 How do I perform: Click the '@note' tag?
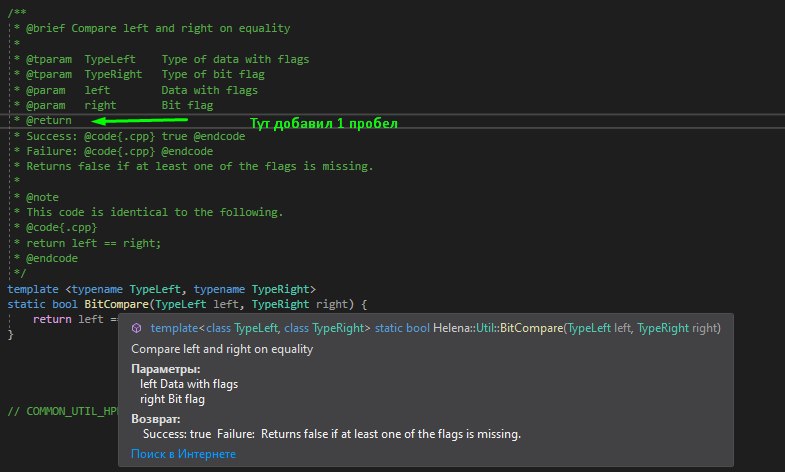pos(42,197)
